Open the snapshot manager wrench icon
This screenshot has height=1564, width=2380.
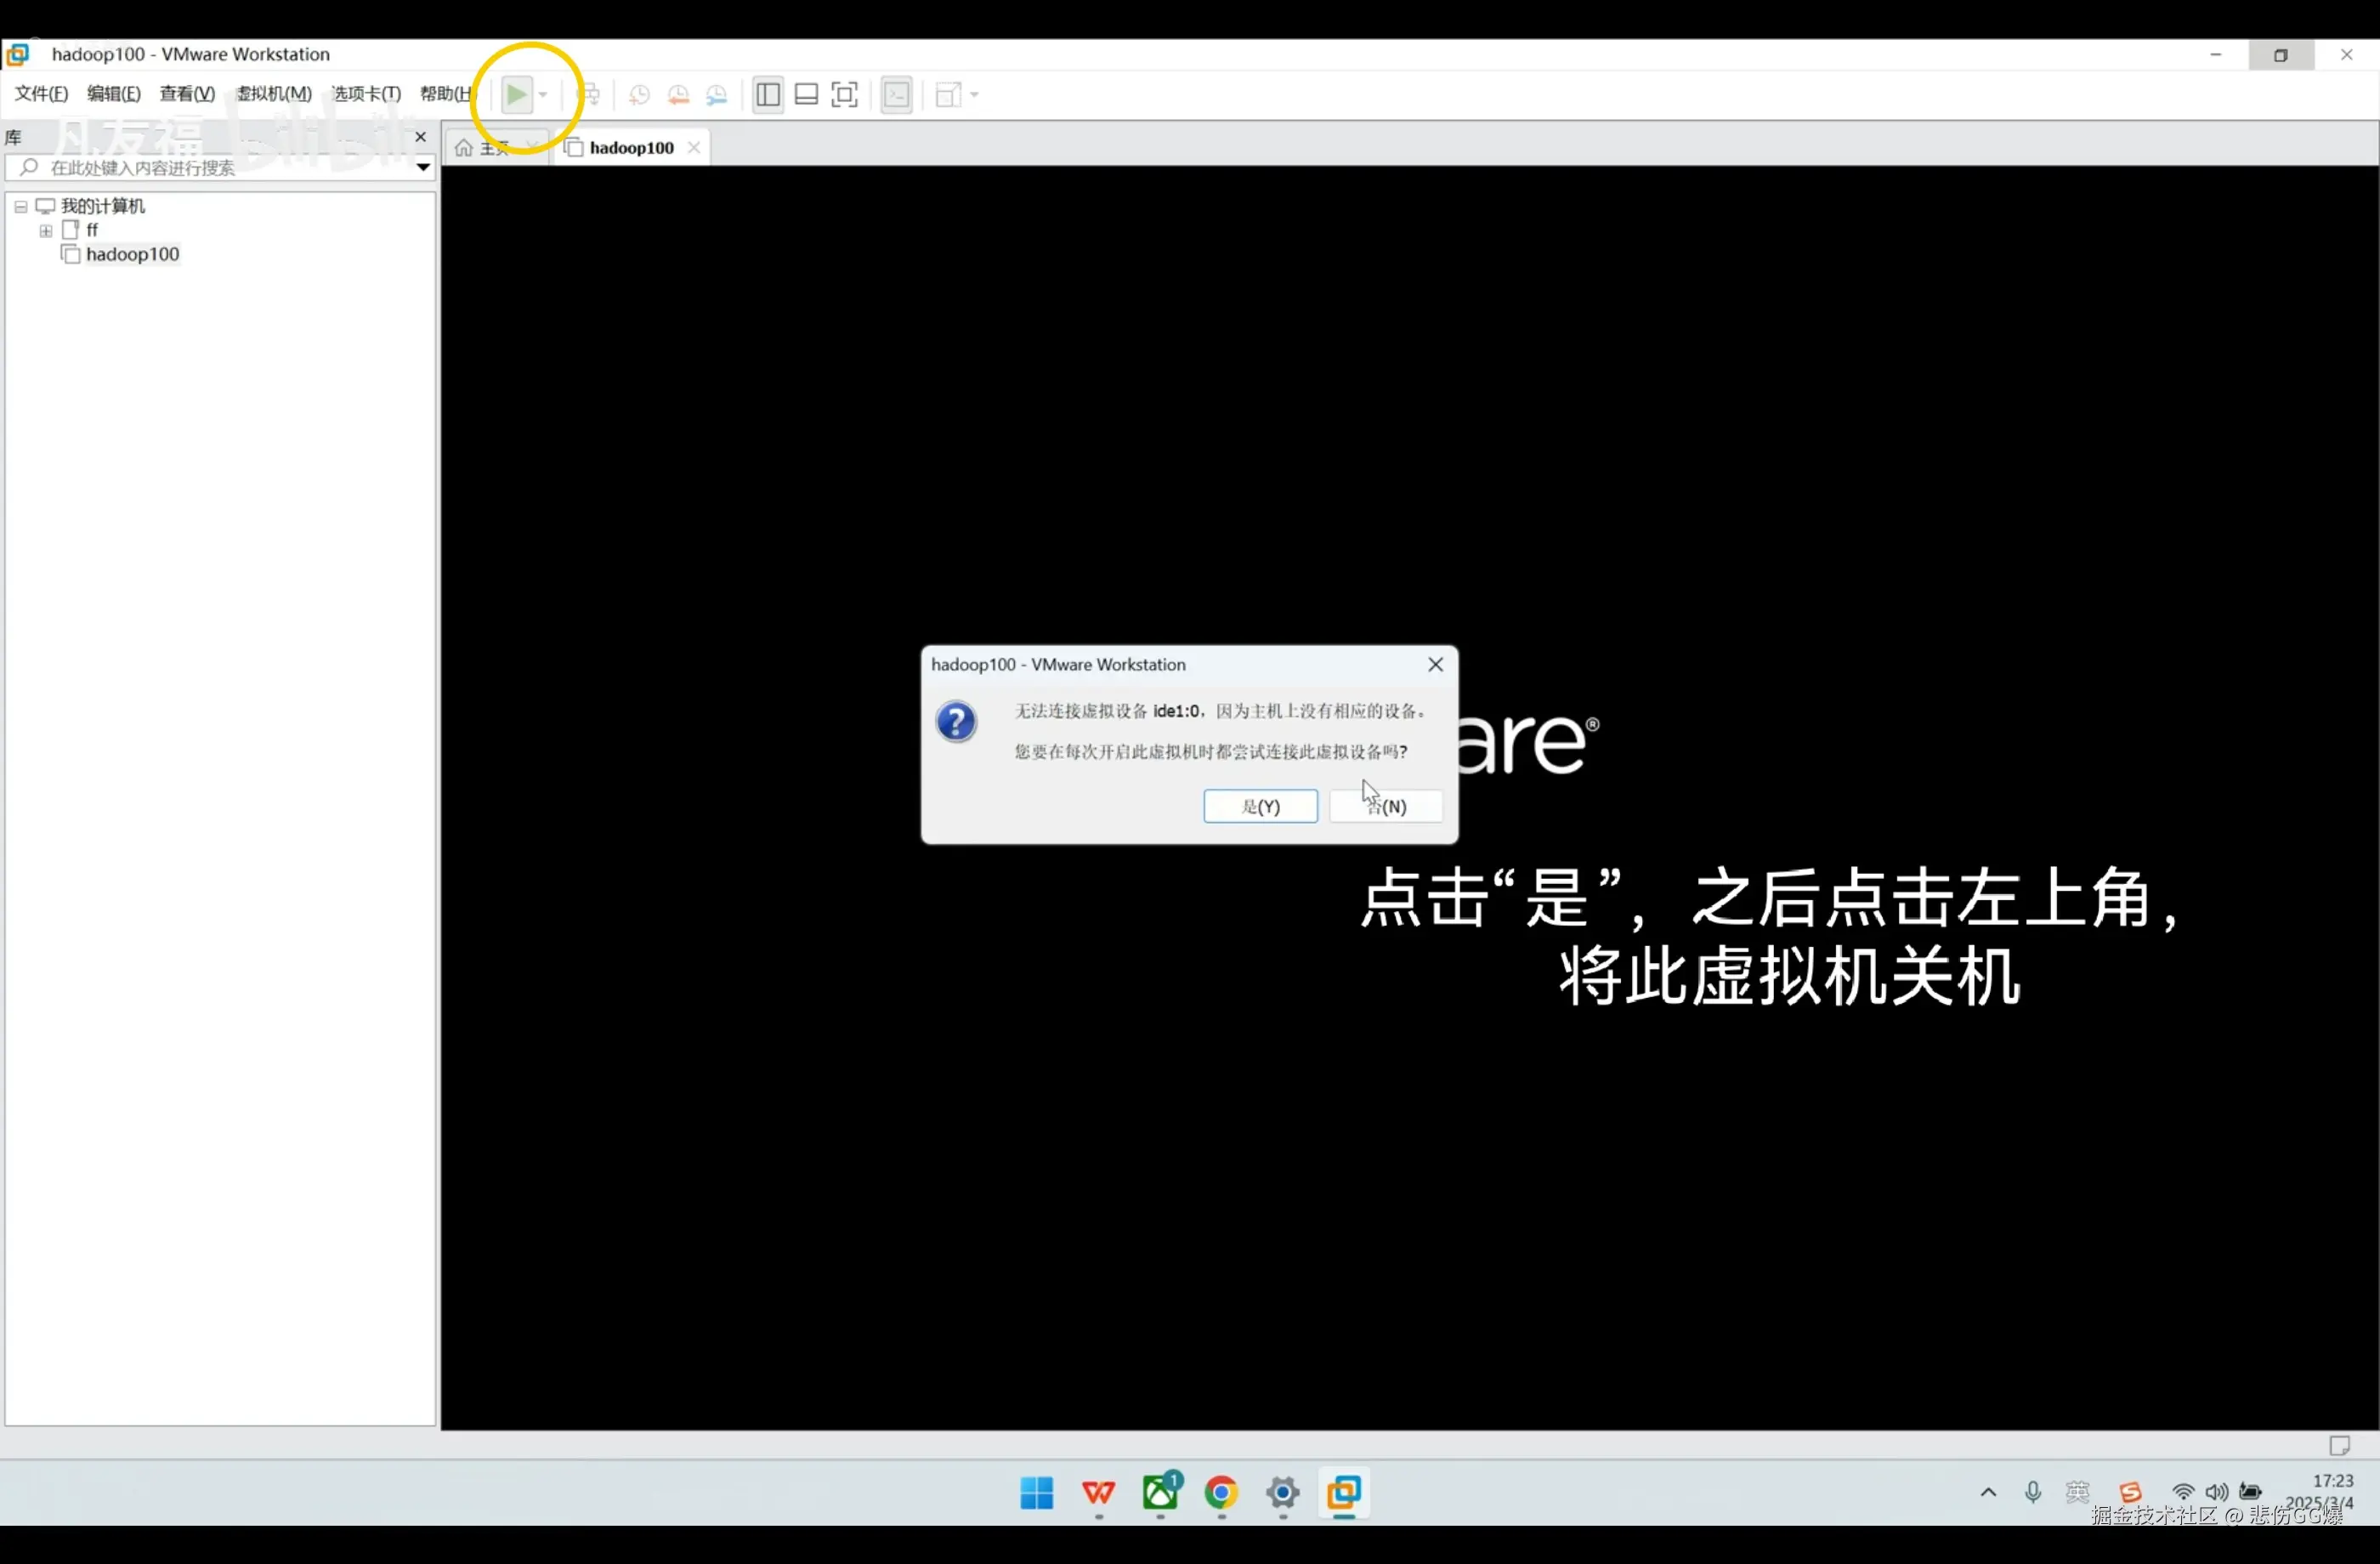tap(717, 95)
